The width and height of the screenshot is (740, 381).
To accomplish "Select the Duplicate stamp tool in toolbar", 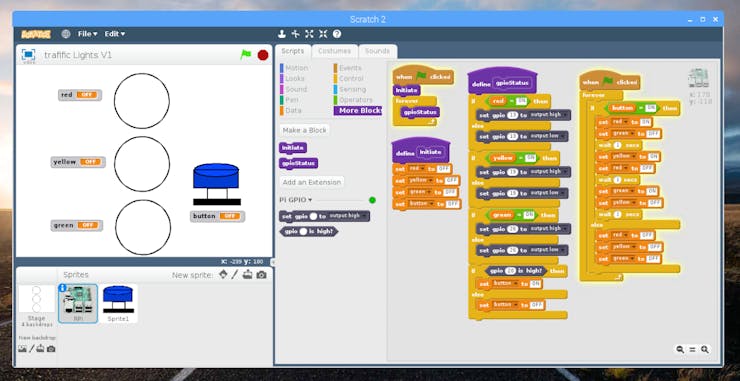I will [282, 34].
